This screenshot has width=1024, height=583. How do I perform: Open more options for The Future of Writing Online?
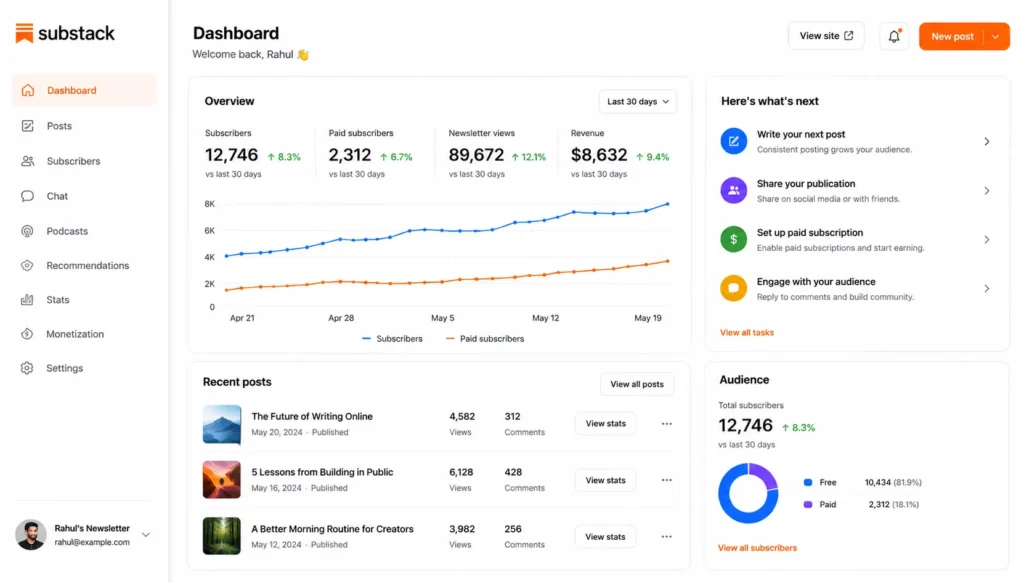point(666,424)
